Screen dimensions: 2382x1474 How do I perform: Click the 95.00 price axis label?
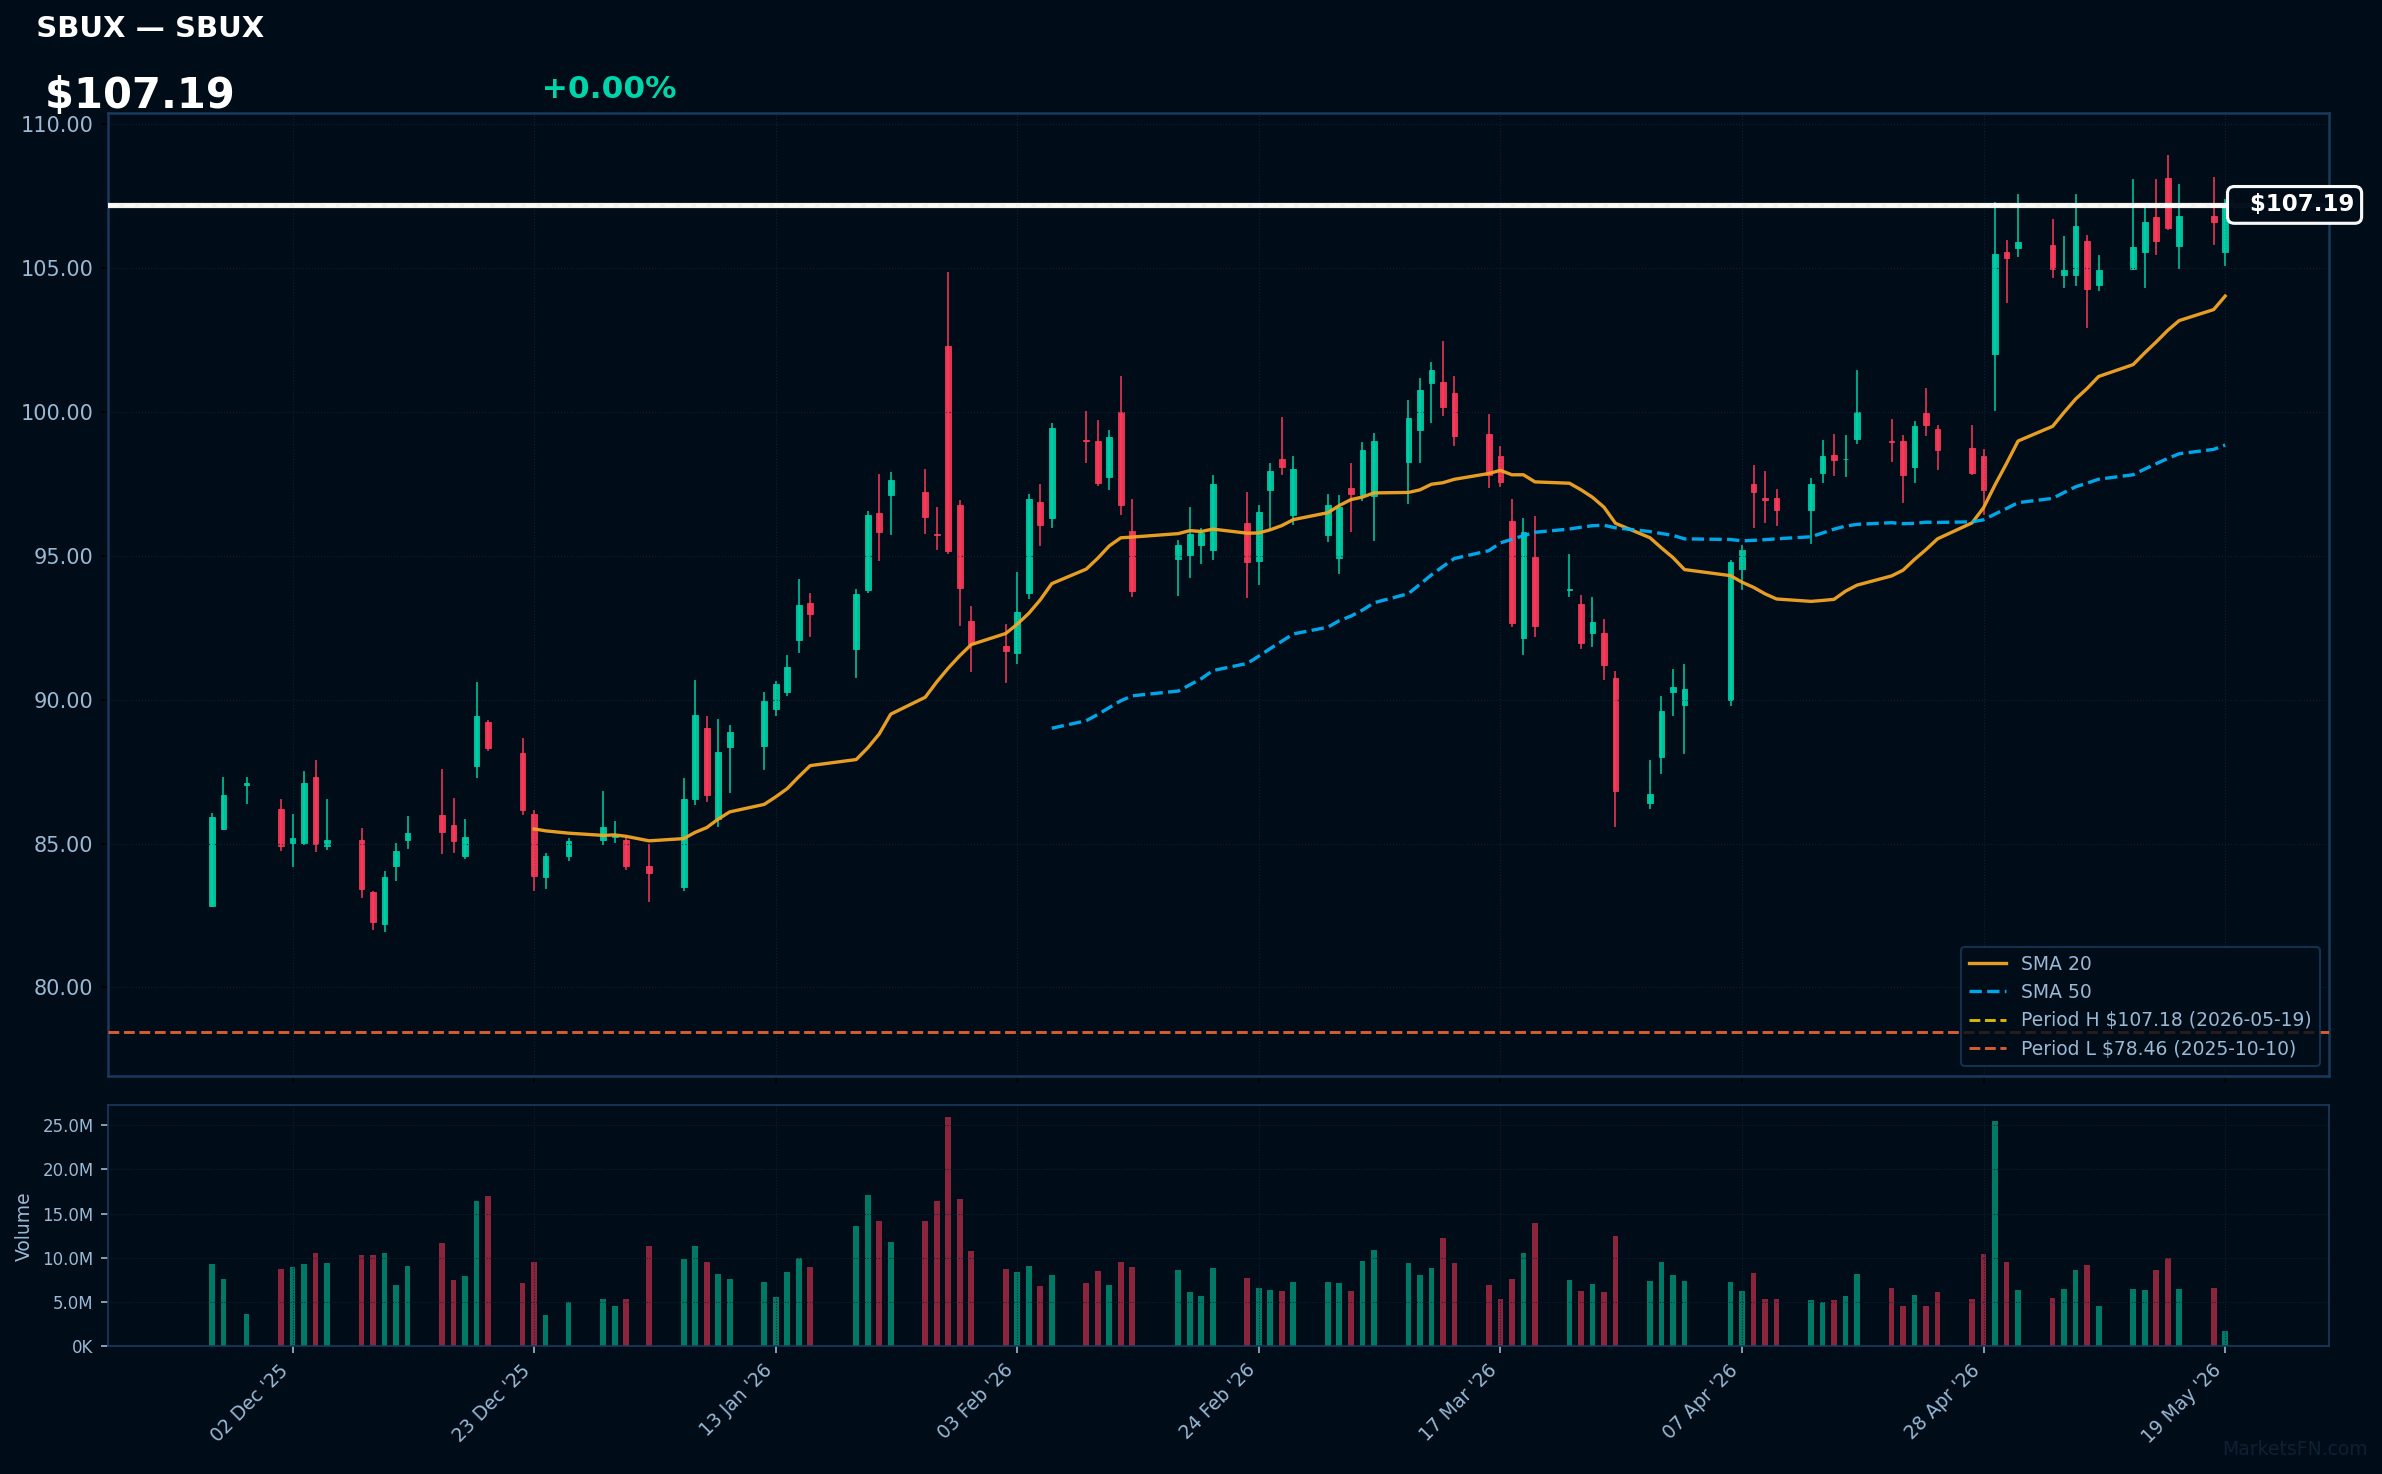[x=63, y=556]
